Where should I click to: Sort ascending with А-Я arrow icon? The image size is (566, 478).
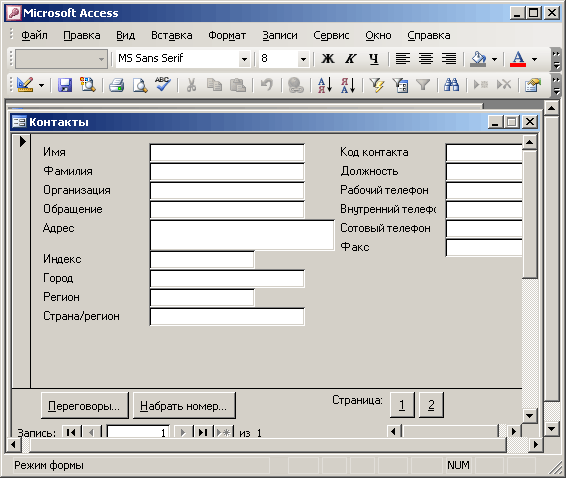click(x=325, y=85)
